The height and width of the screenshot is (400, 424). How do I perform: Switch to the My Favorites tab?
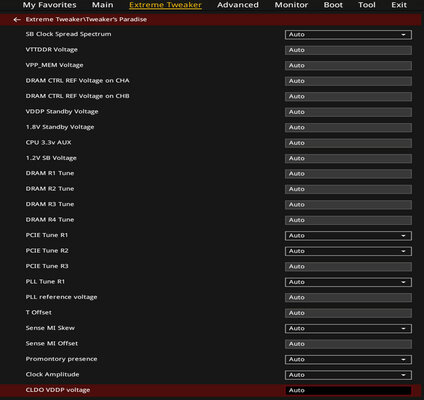coord(49,5)
